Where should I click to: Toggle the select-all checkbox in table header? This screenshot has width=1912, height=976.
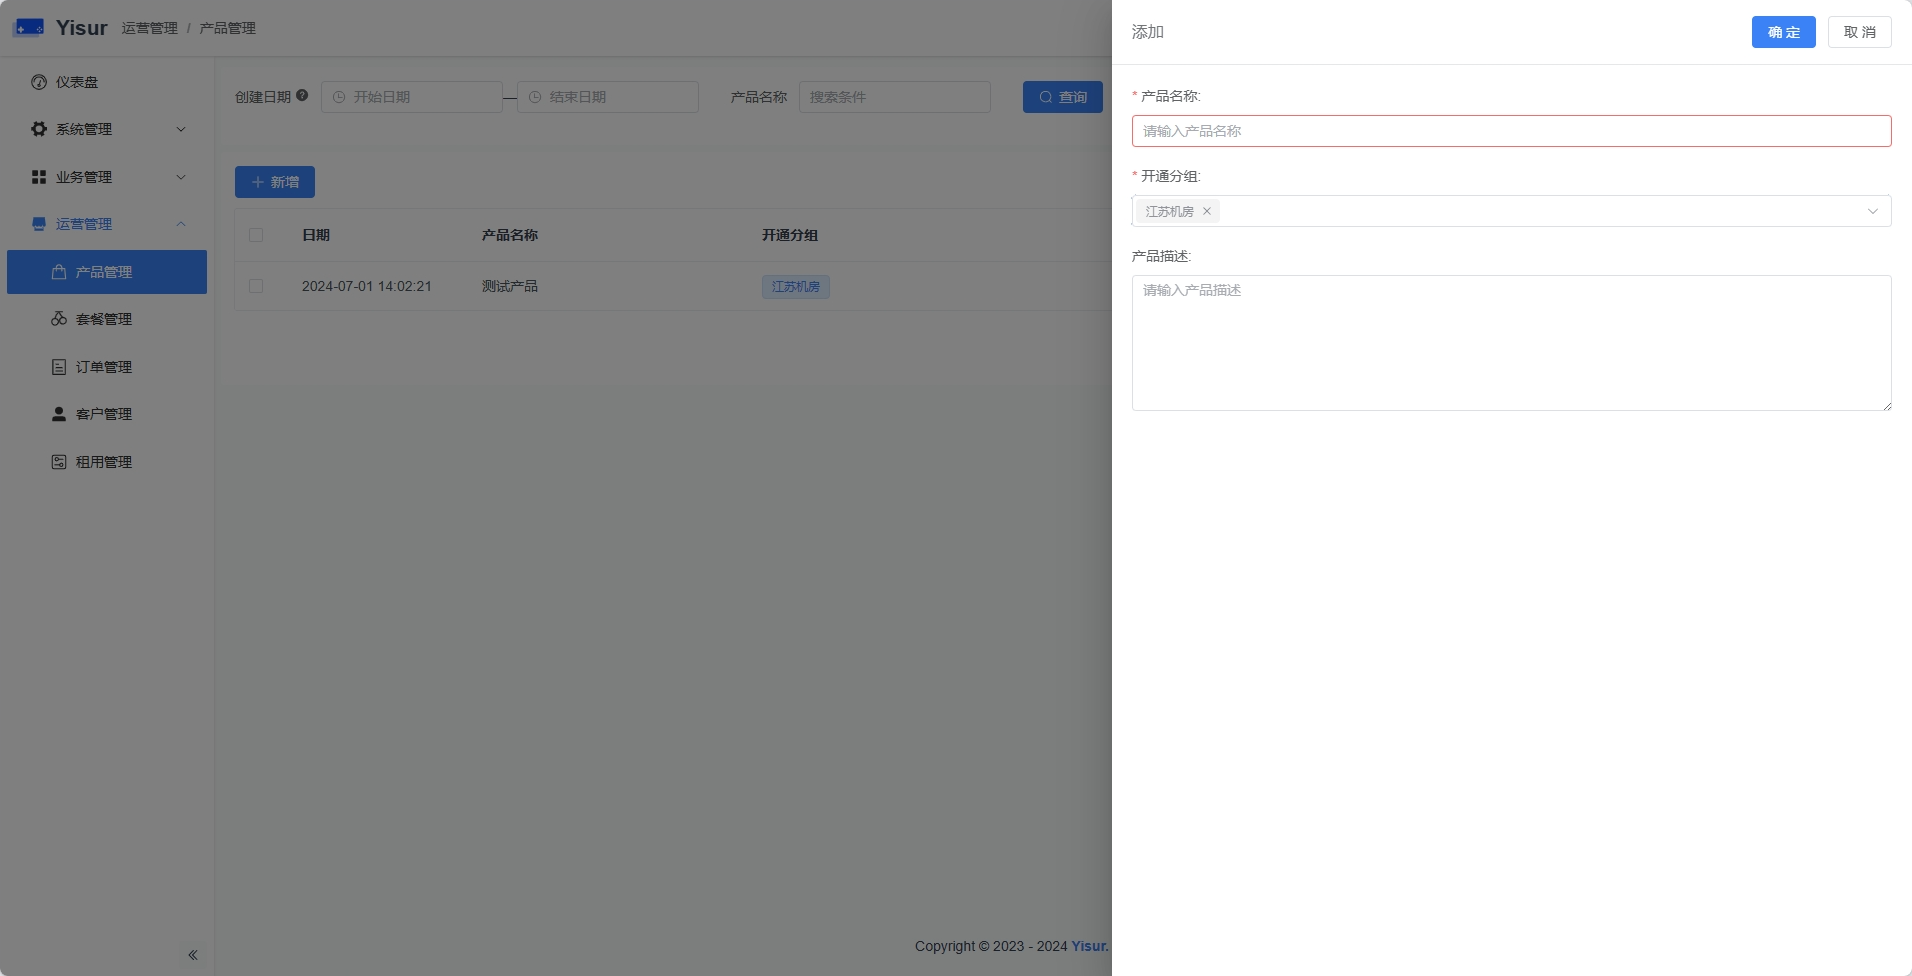pos(256,235)
